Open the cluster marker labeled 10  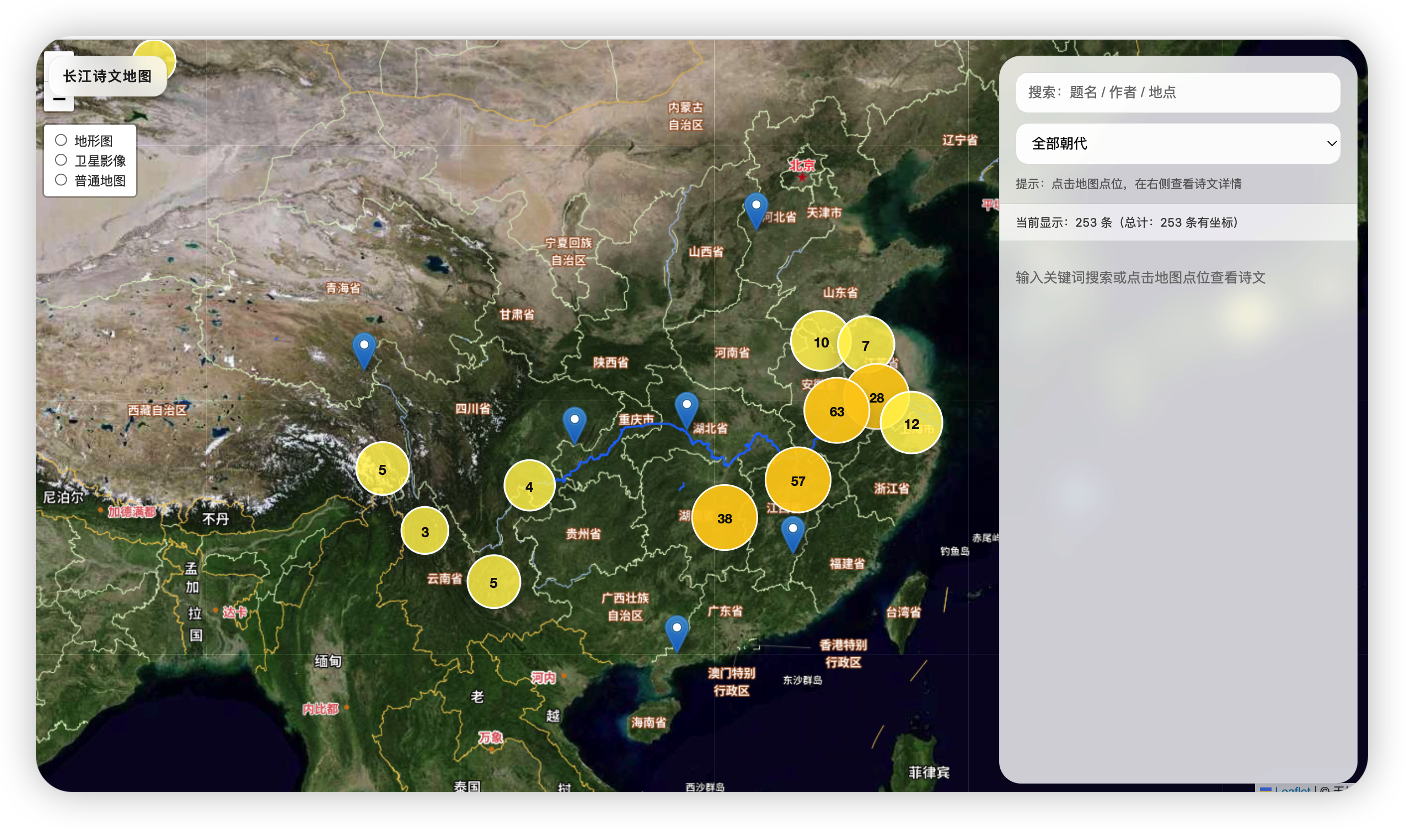(820, 342)
